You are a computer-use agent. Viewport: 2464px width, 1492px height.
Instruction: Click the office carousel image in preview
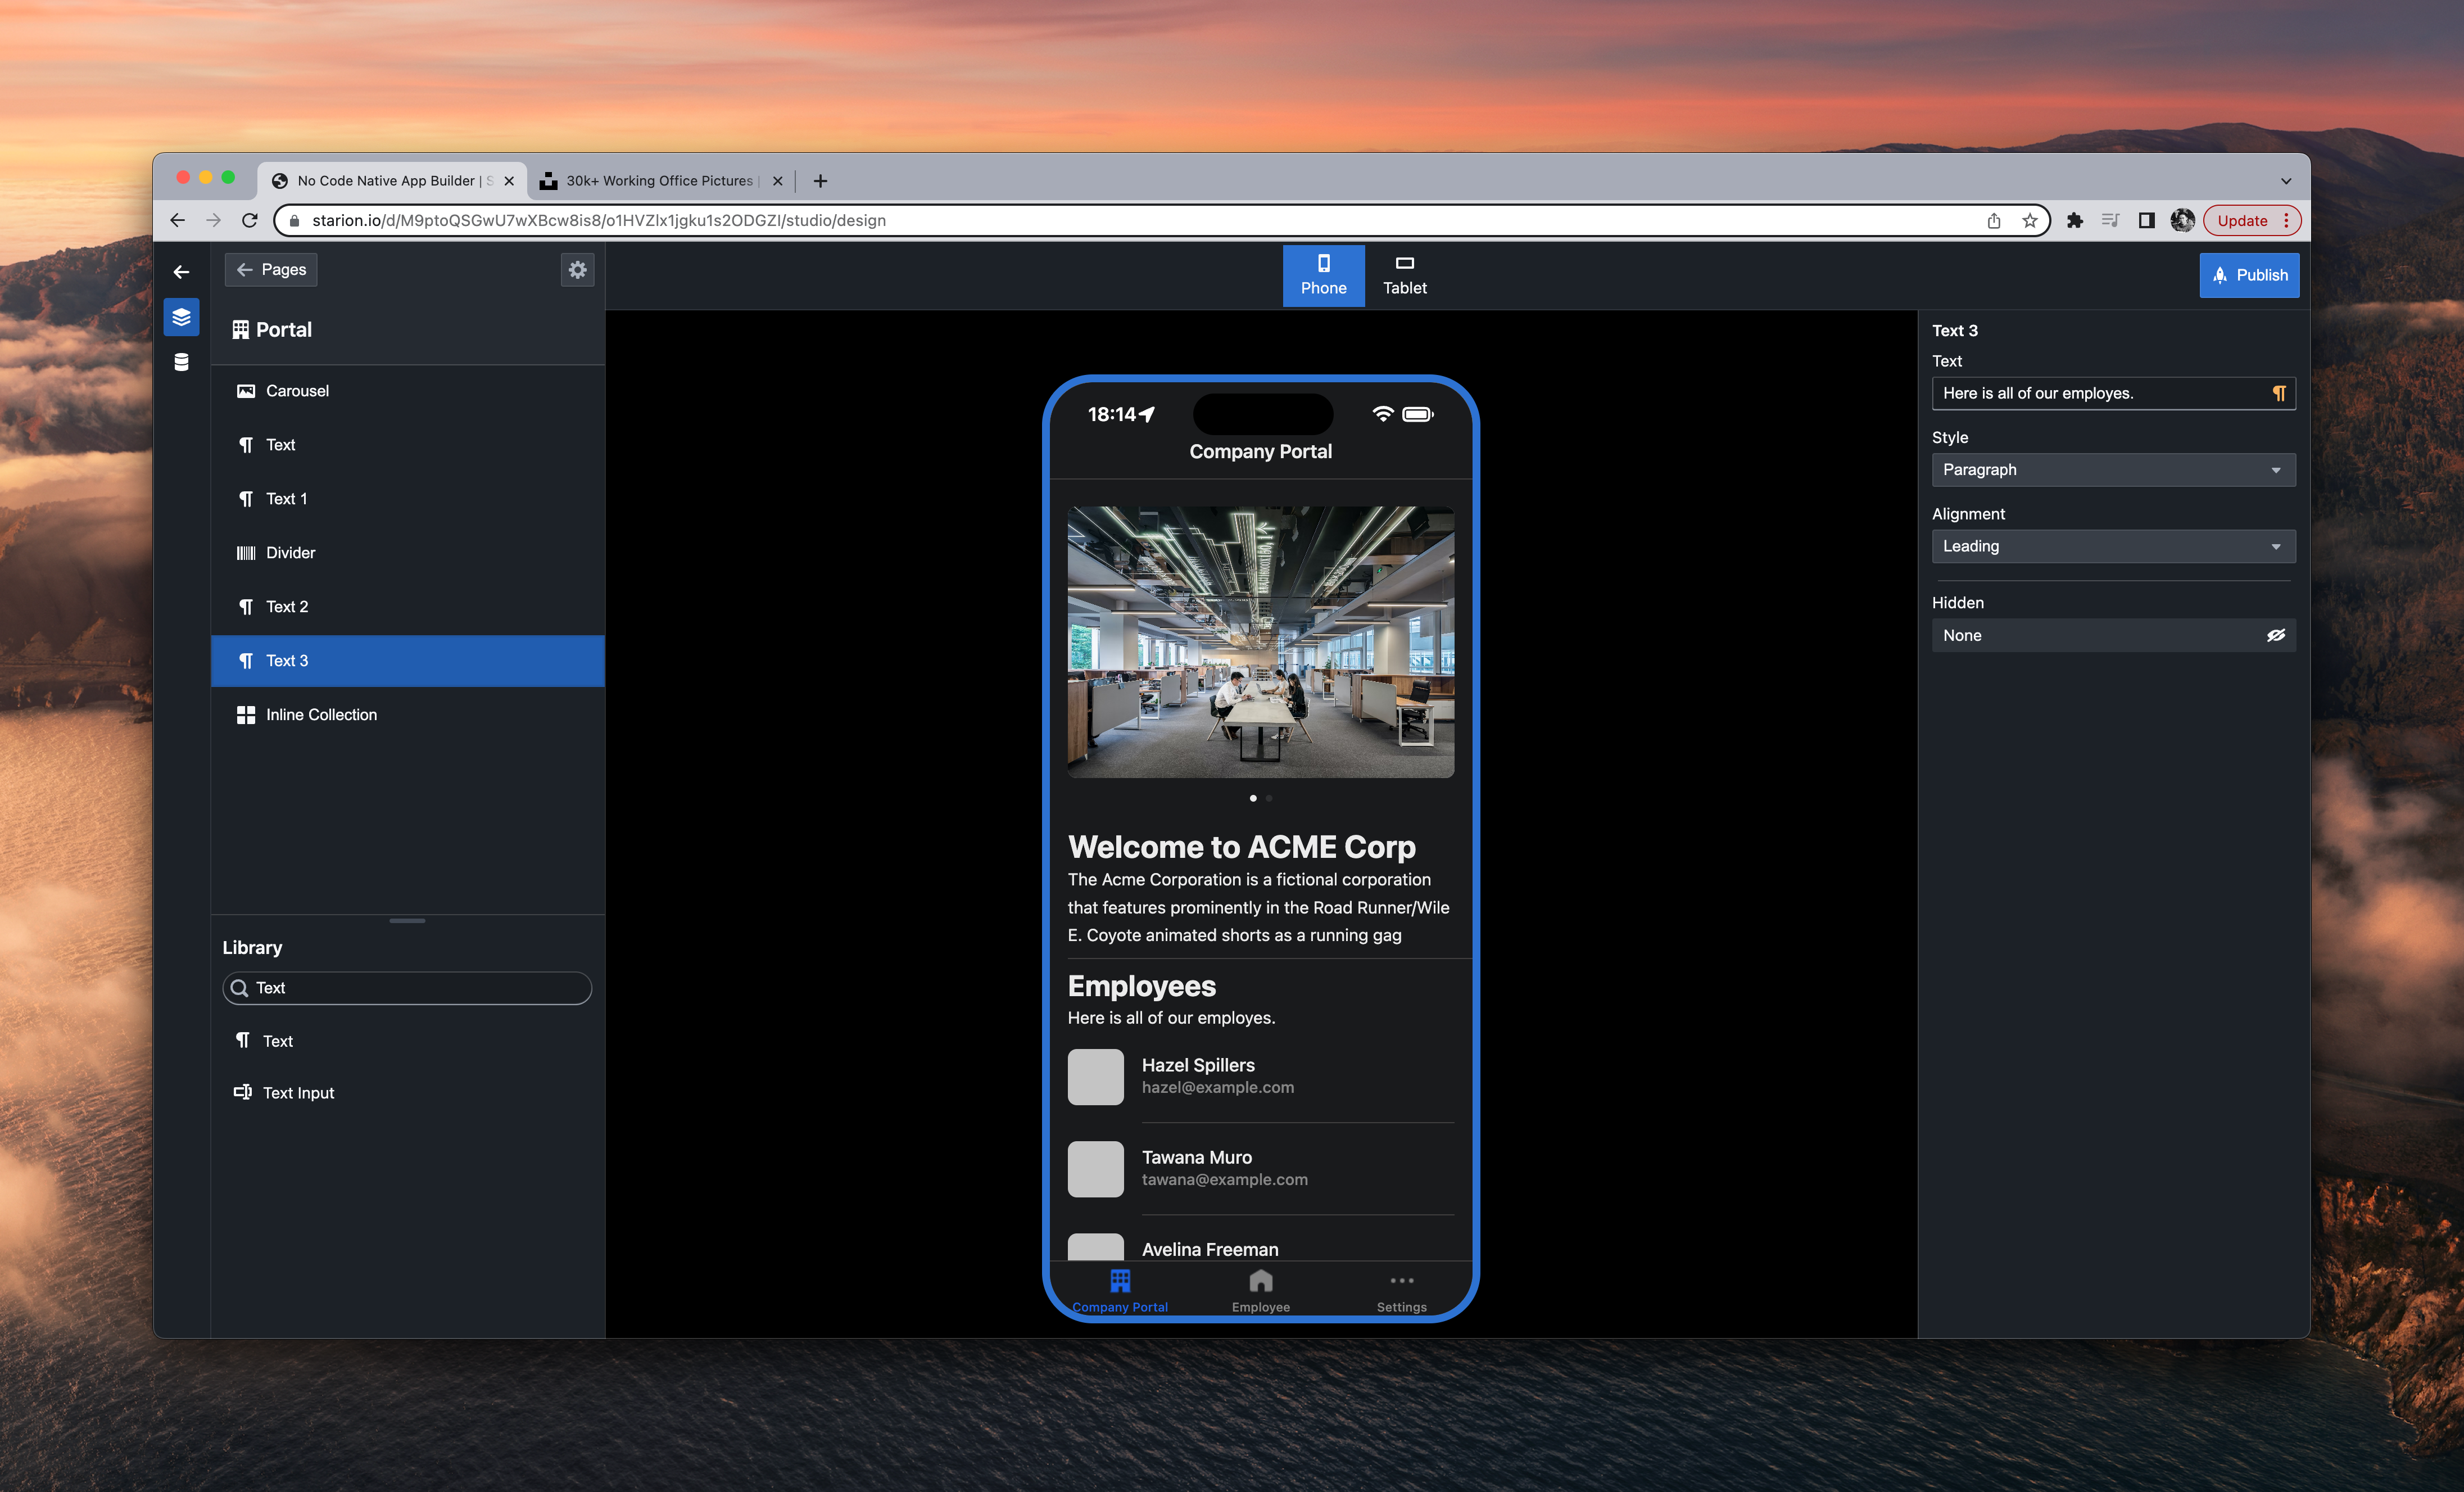tap(1261, 642)
